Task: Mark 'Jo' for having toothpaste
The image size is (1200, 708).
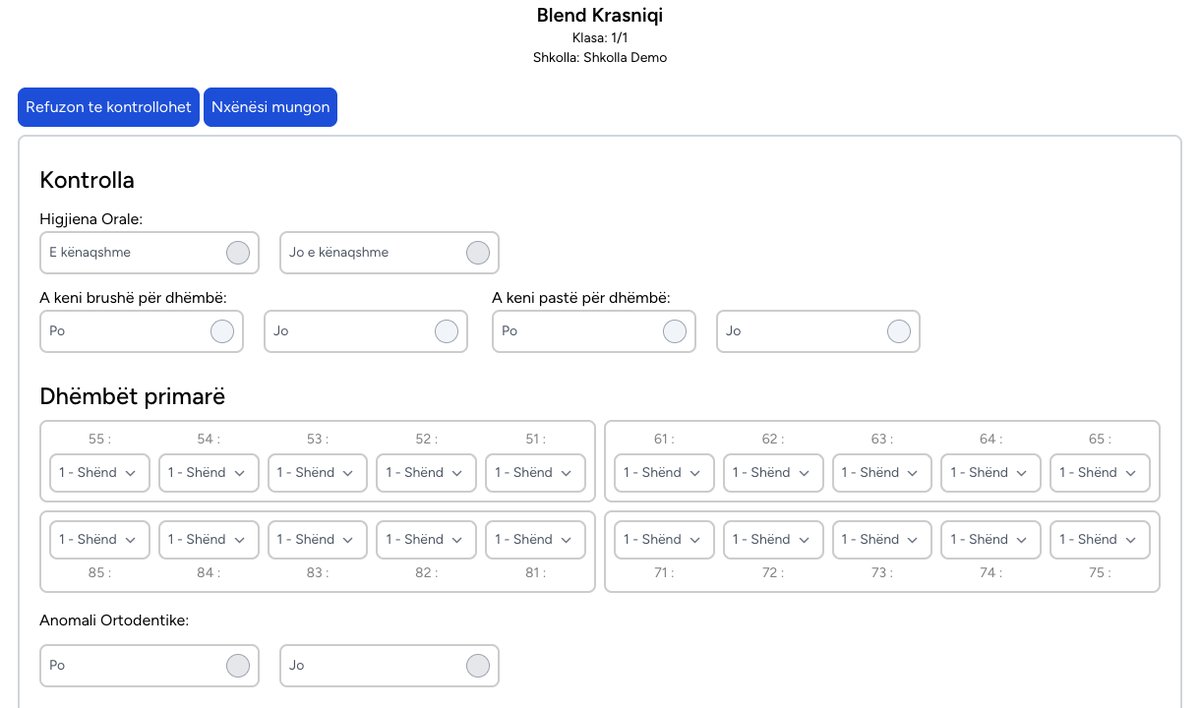Action: point(818,331)
